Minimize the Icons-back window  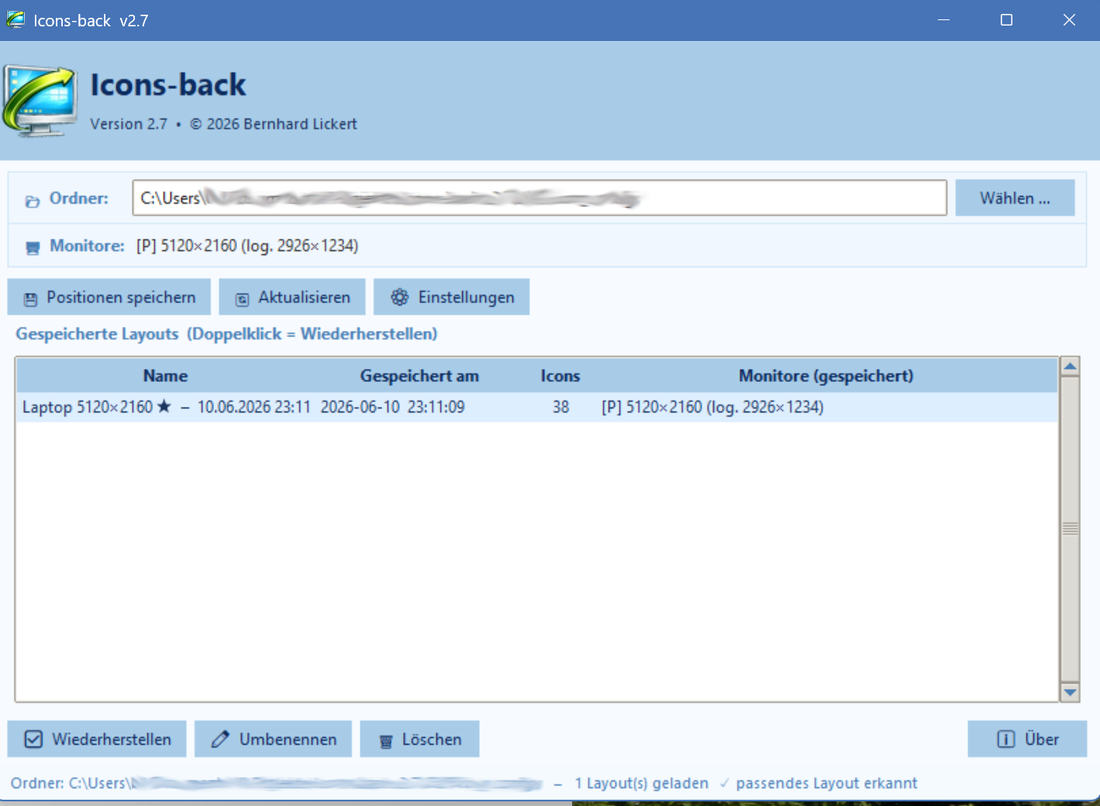click(x=944, y=20)
